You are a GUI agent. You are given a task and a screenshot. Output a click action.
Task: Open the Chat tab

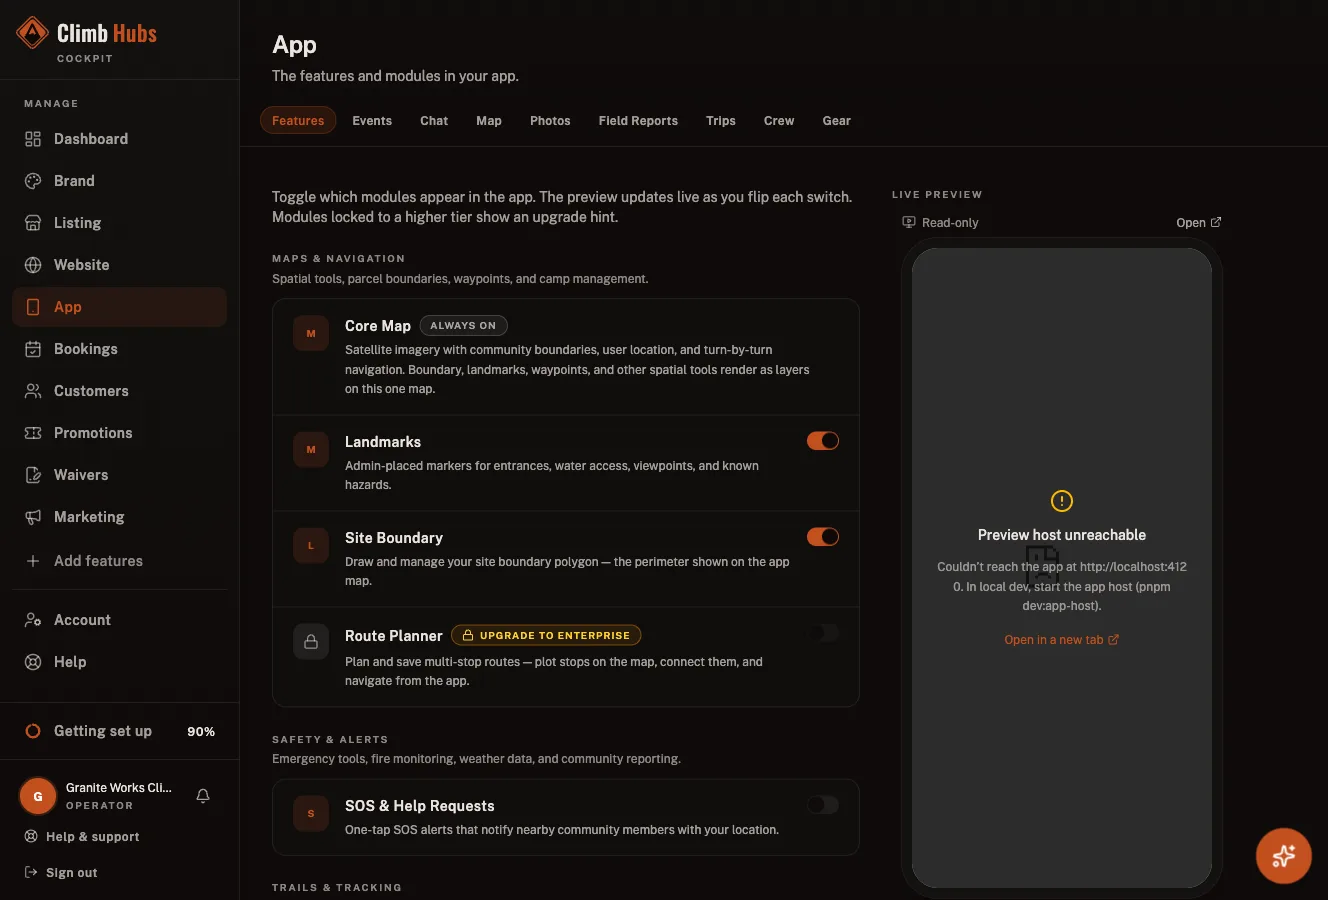(434, 121)
